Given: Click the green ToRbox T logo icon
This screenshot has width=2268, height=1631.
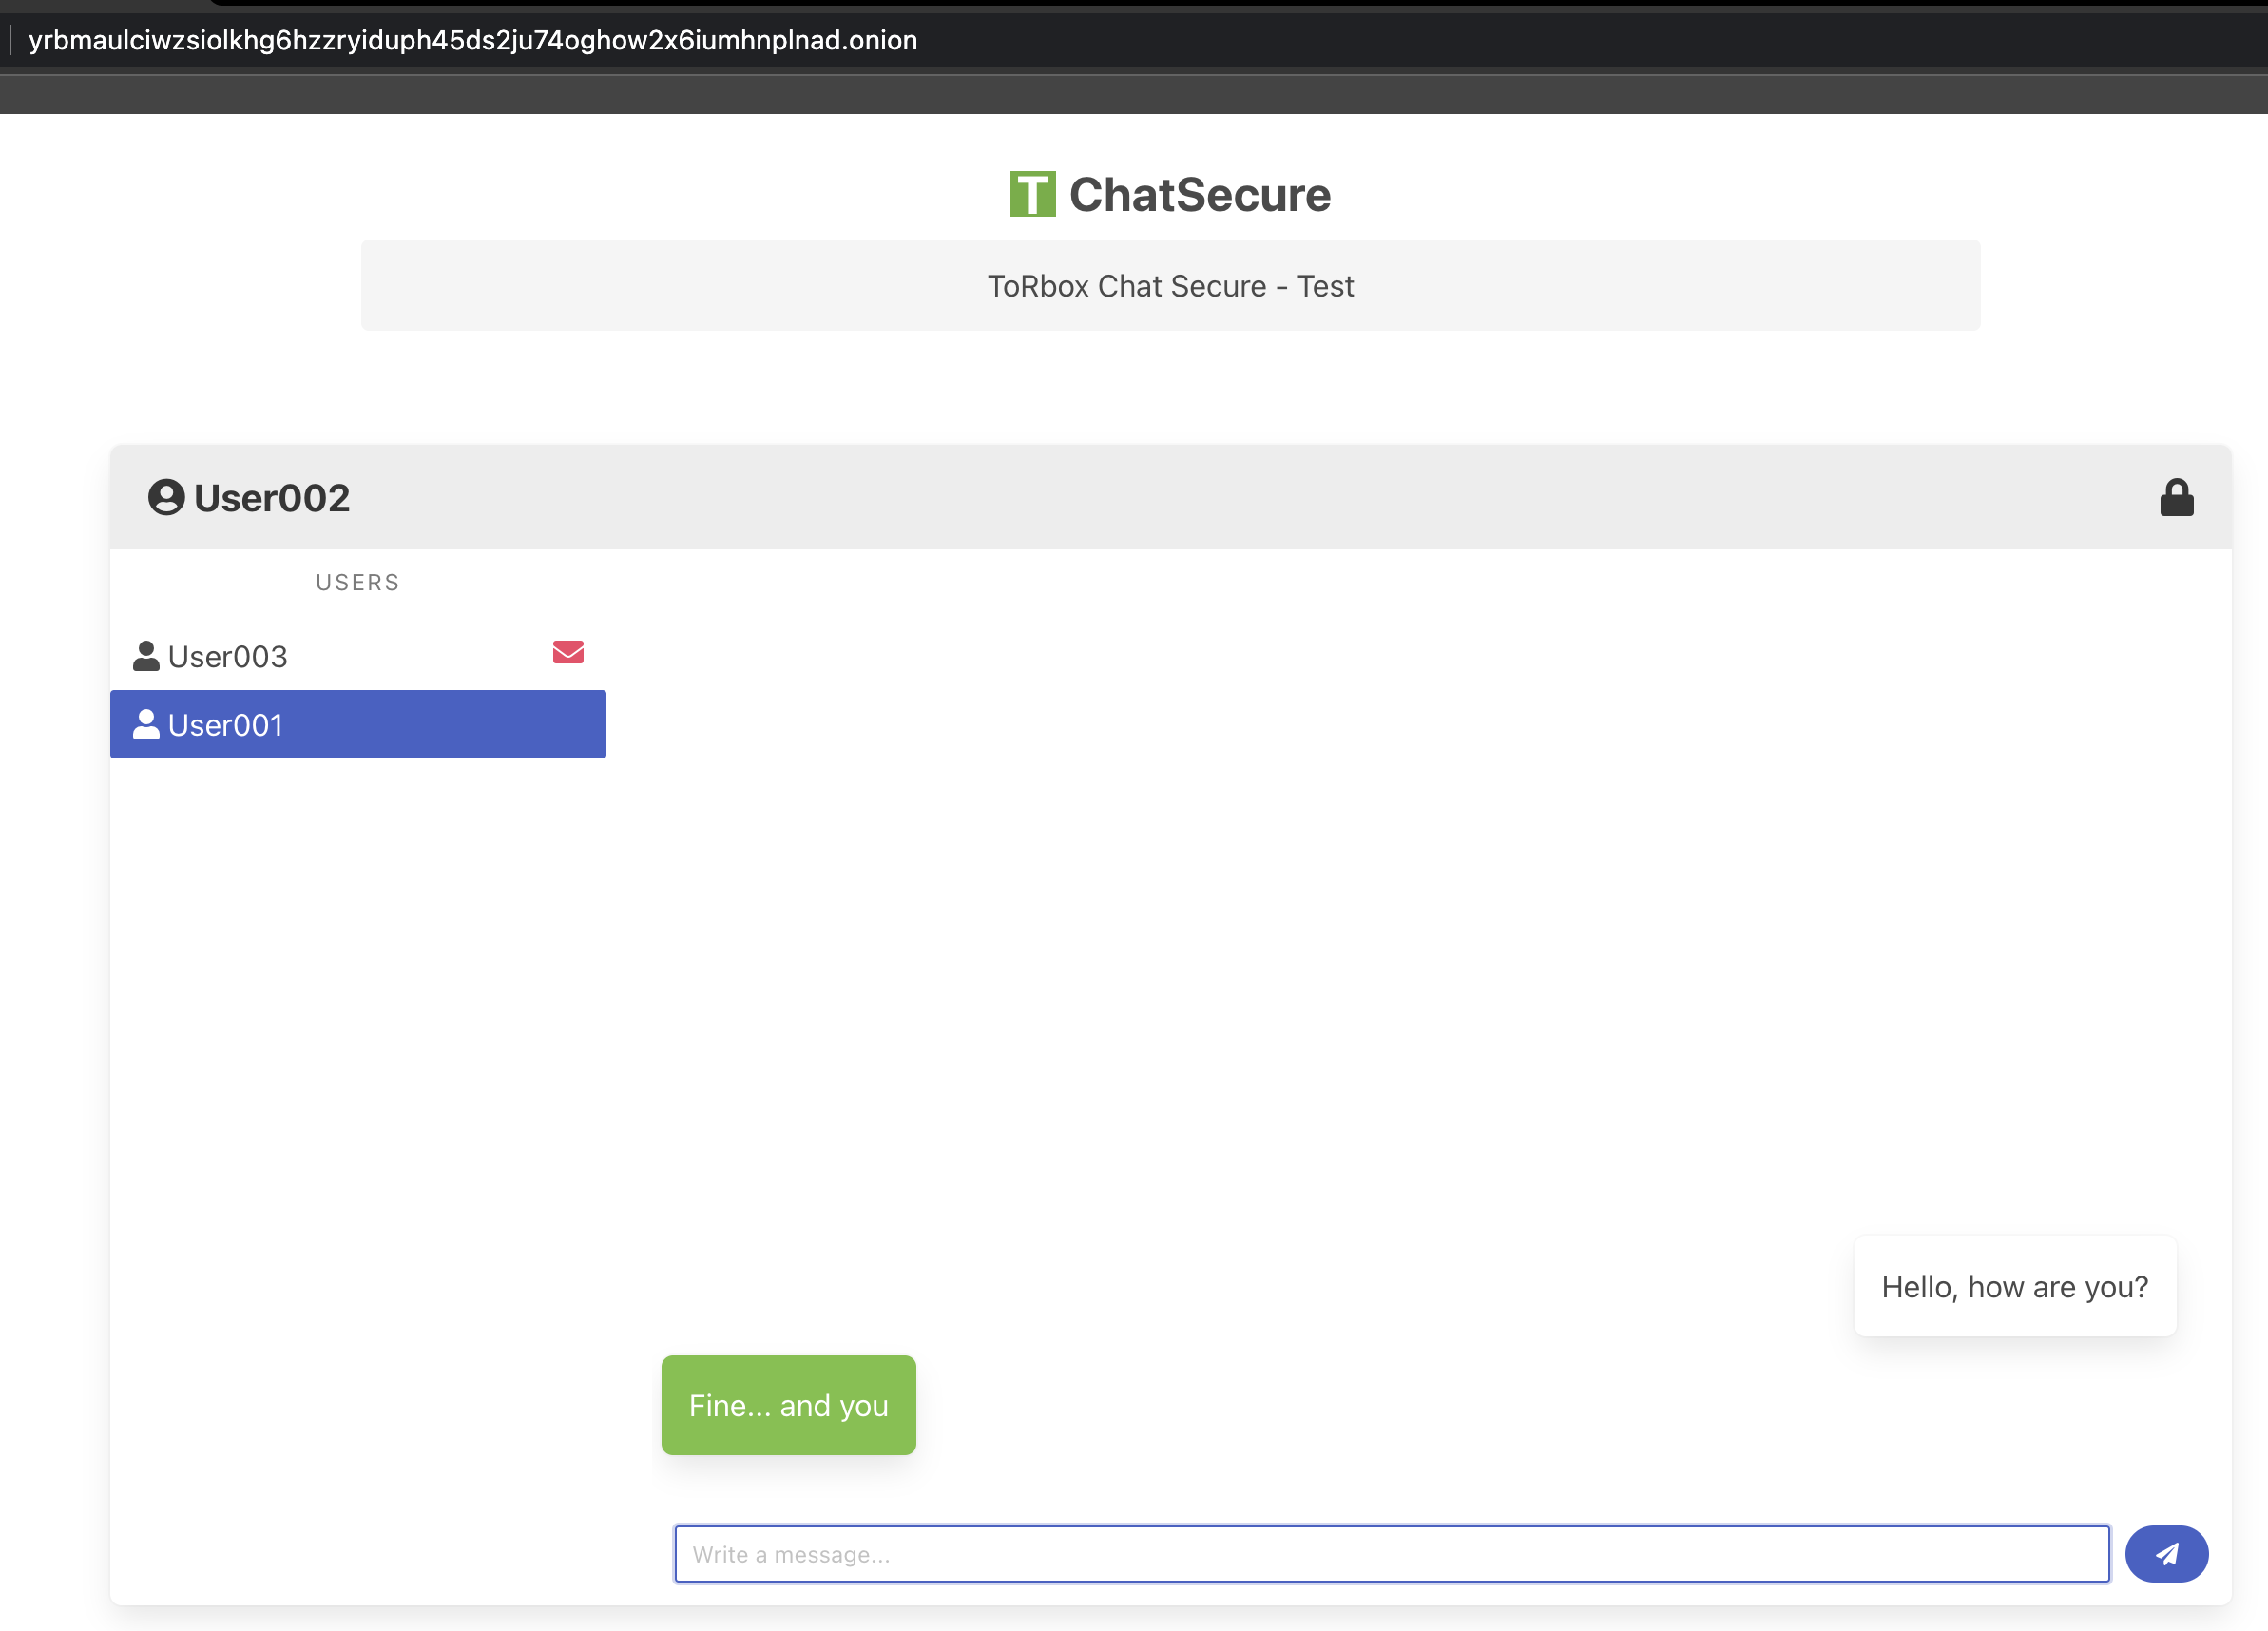Looking at the screenshot, I should point(1032,194).
